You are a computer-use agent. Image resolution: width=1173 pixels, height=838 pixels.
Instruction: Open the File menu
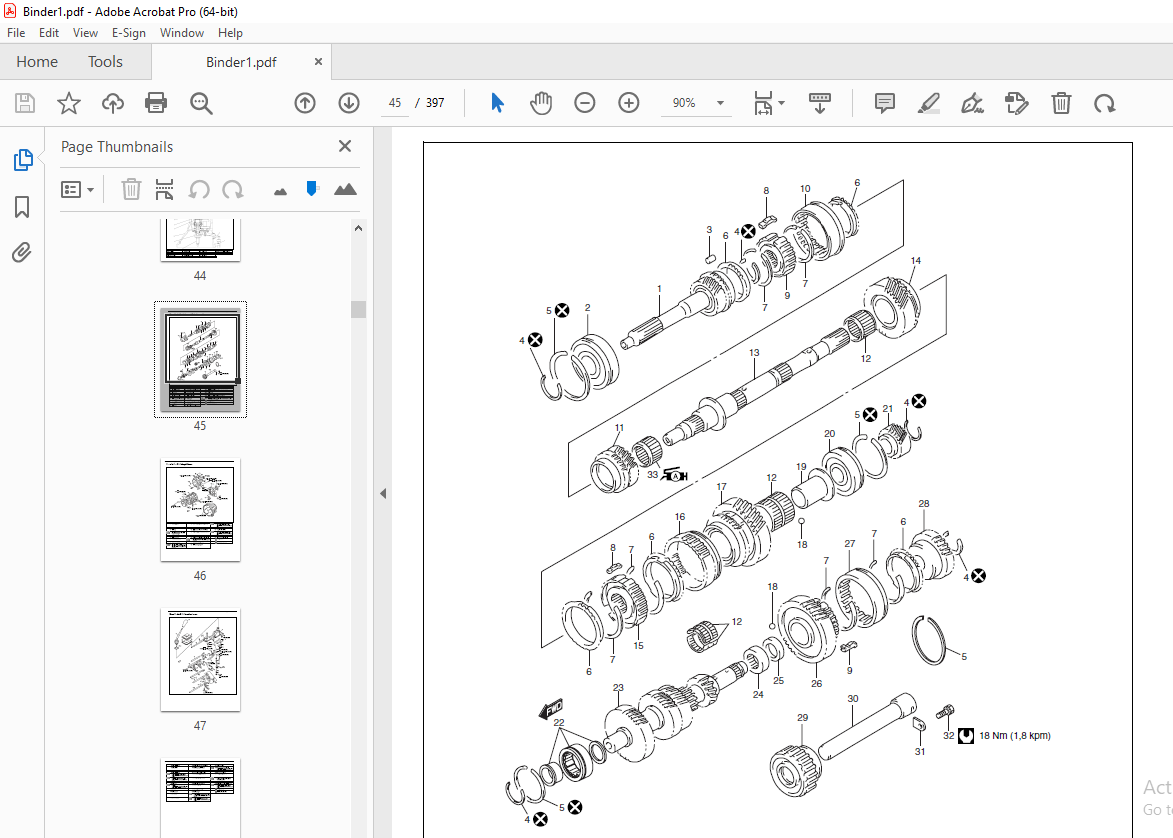coord(16,33)
